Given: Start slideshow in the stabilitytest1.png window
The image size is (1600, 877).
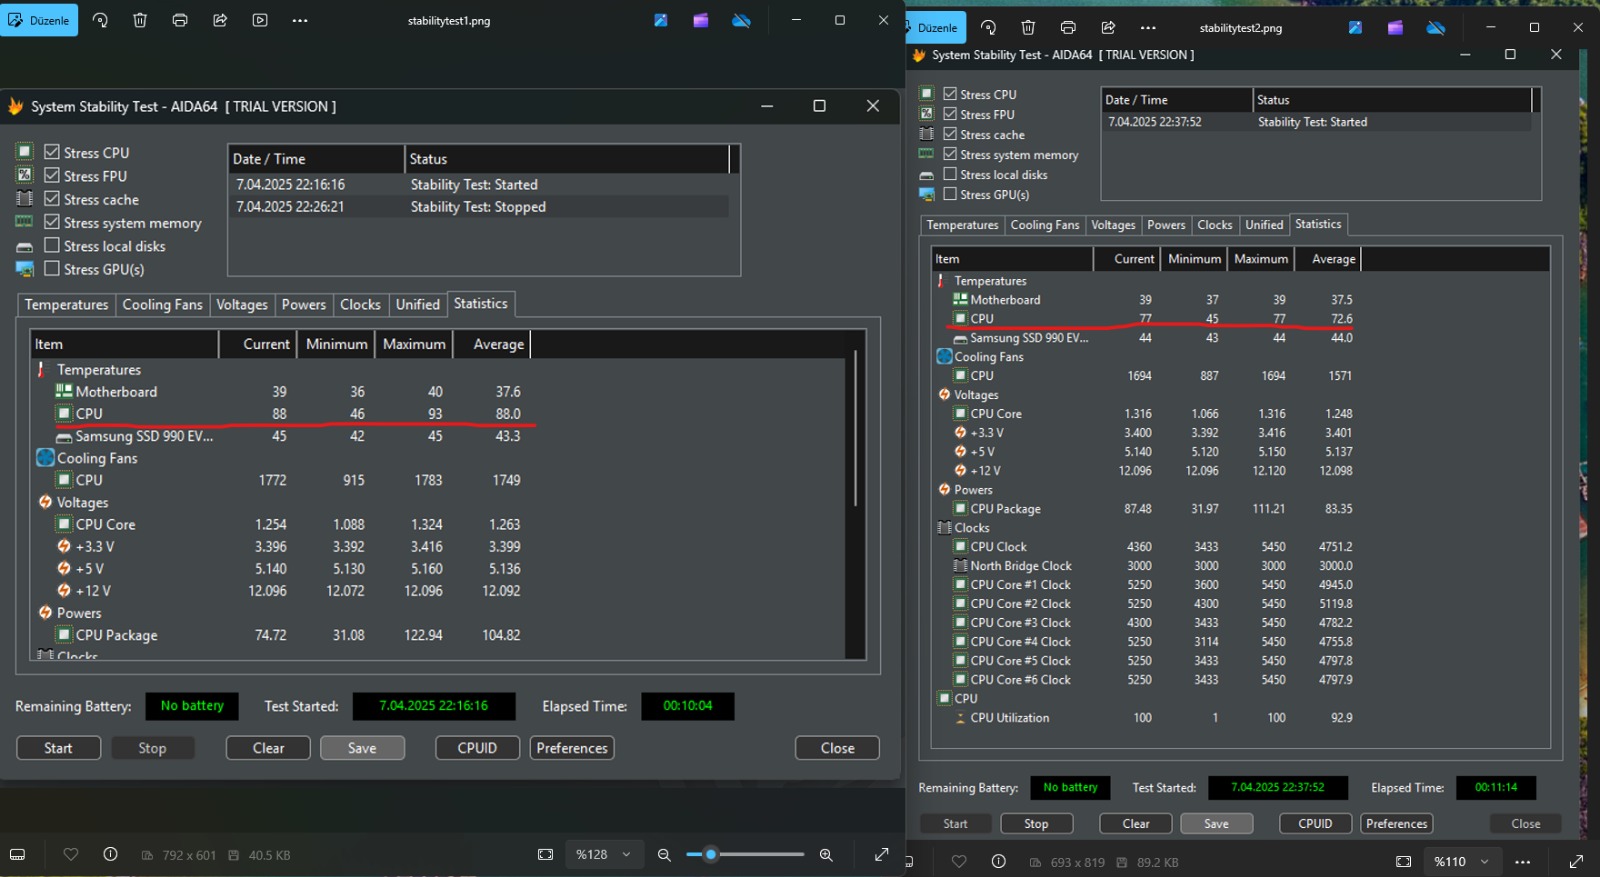Looking at the screenshot, I should [260, 20].
